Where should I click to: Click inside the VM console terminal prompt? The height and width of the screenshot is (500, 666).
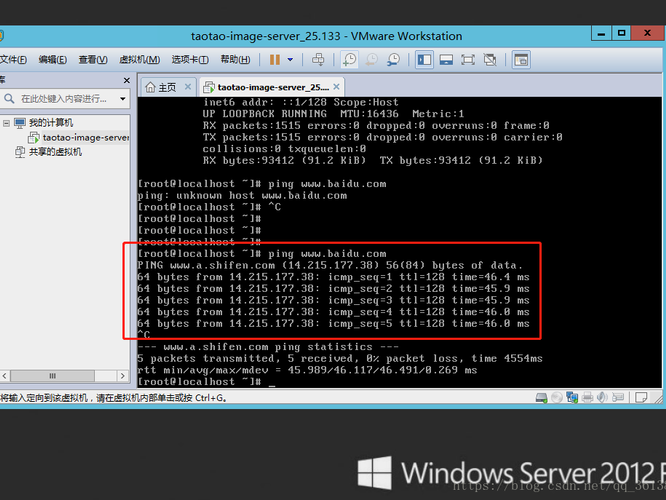[x=206, y=381]
